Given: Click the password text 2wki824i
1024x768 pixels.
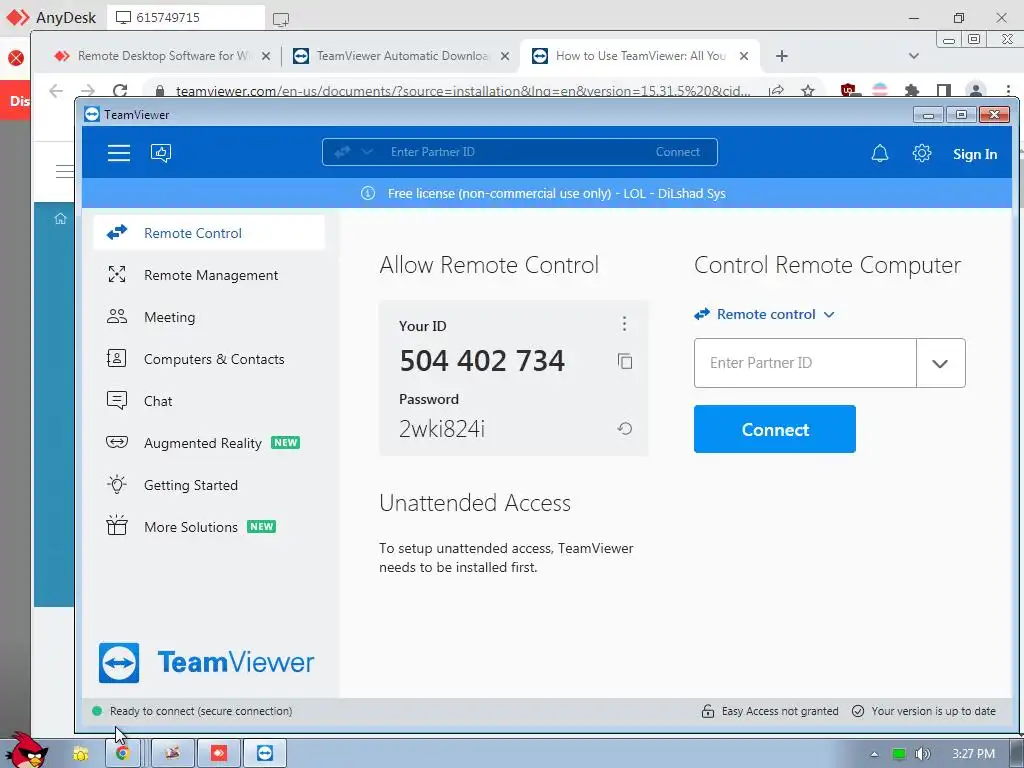Looking at the screenshot, I should click(441, 429).
